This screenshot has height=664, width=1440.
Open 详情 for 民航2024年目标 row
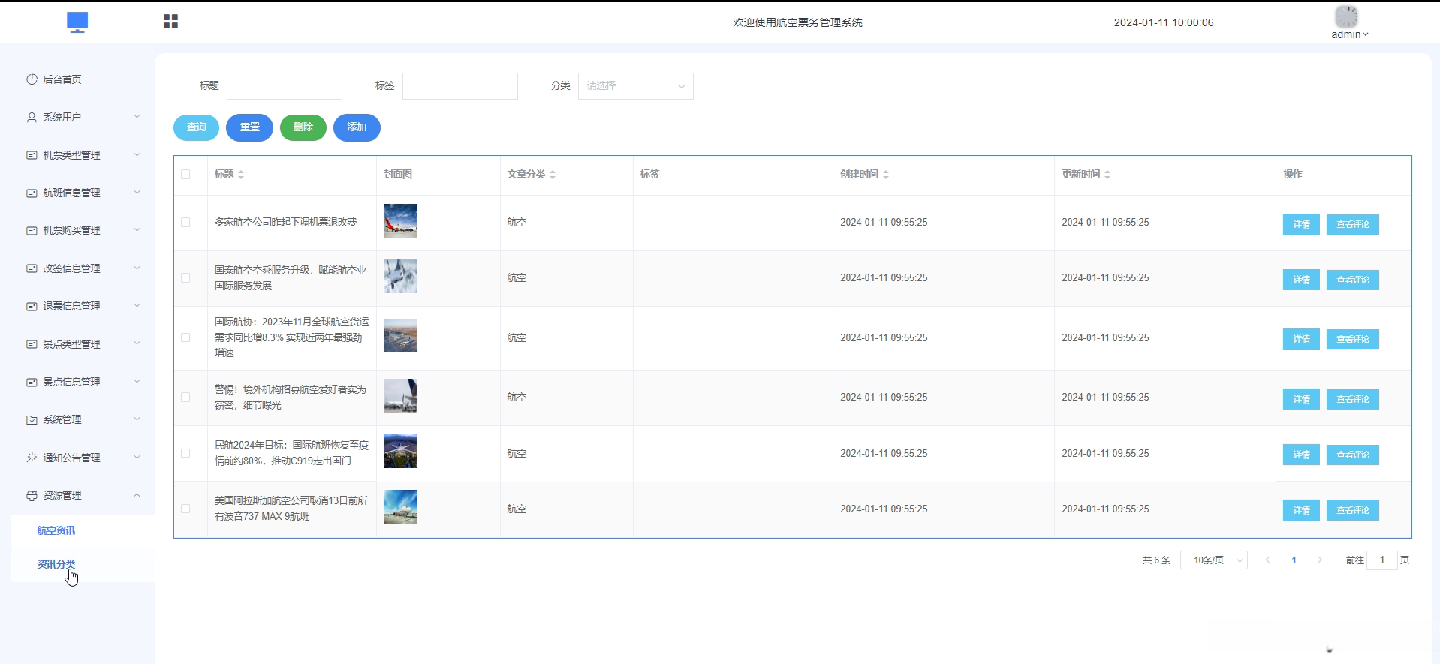1301,455
